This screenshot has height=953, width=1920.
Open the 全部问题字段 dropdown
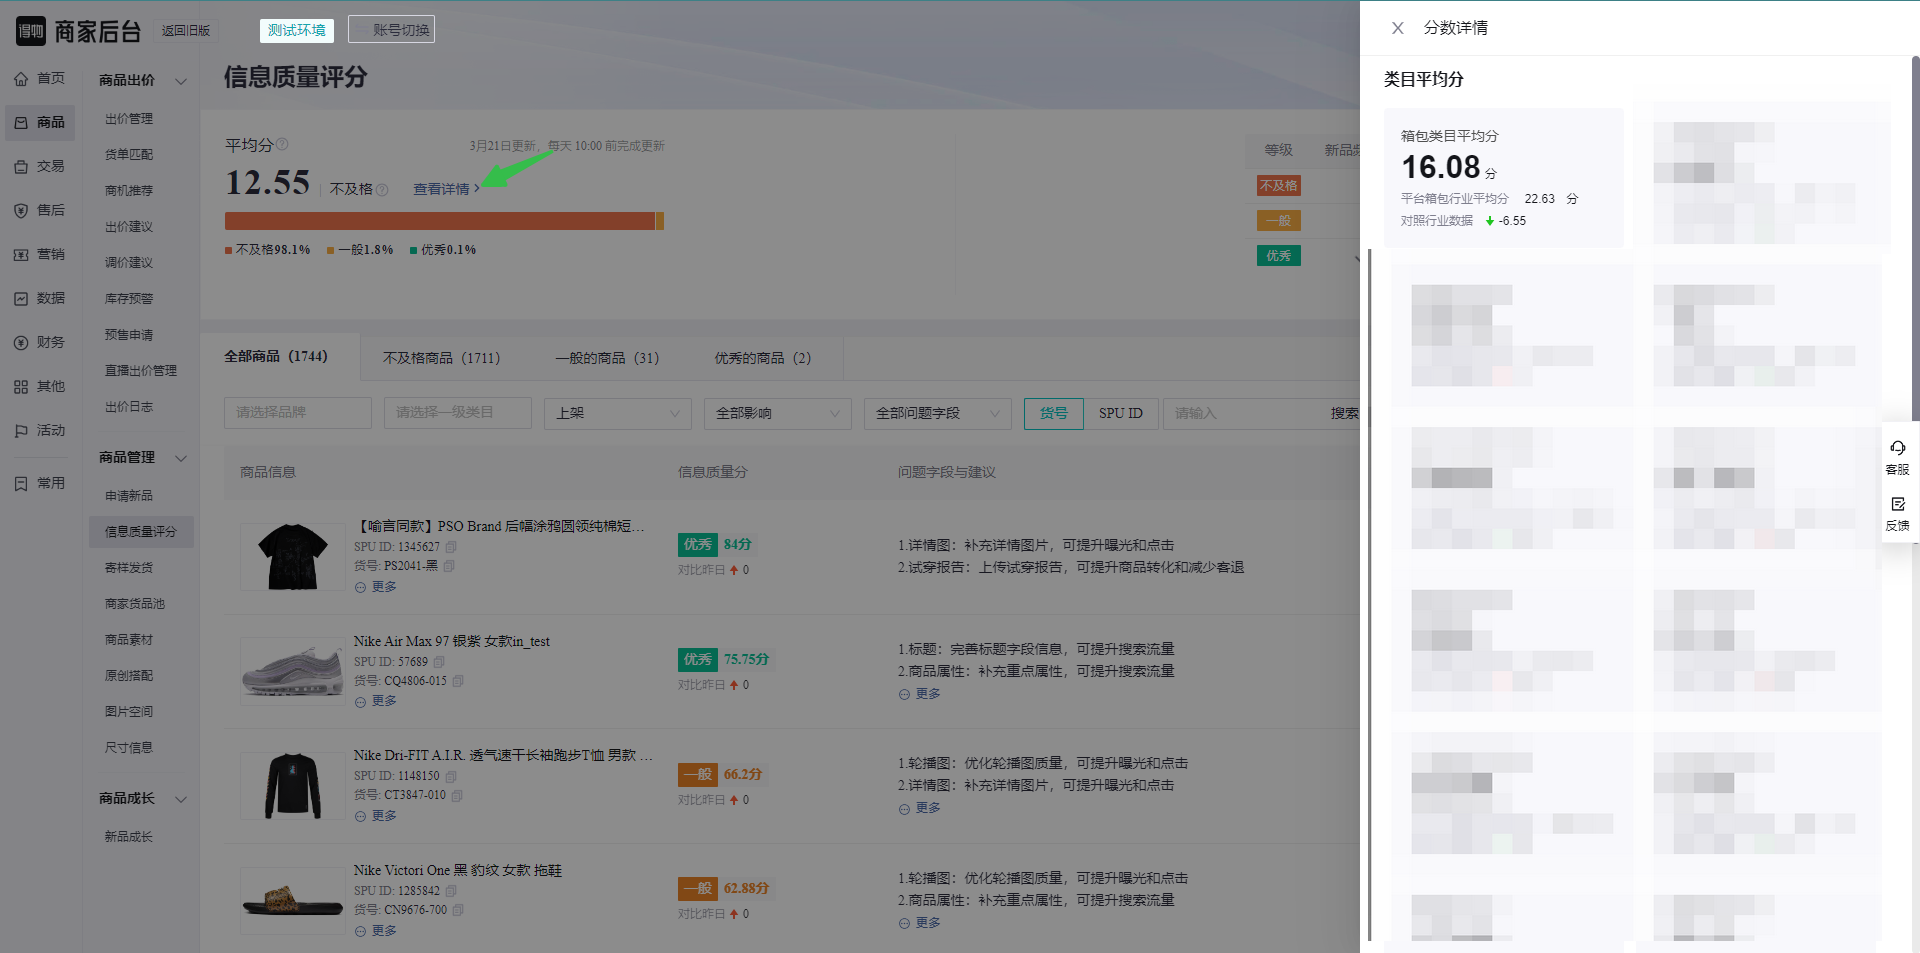938,413
